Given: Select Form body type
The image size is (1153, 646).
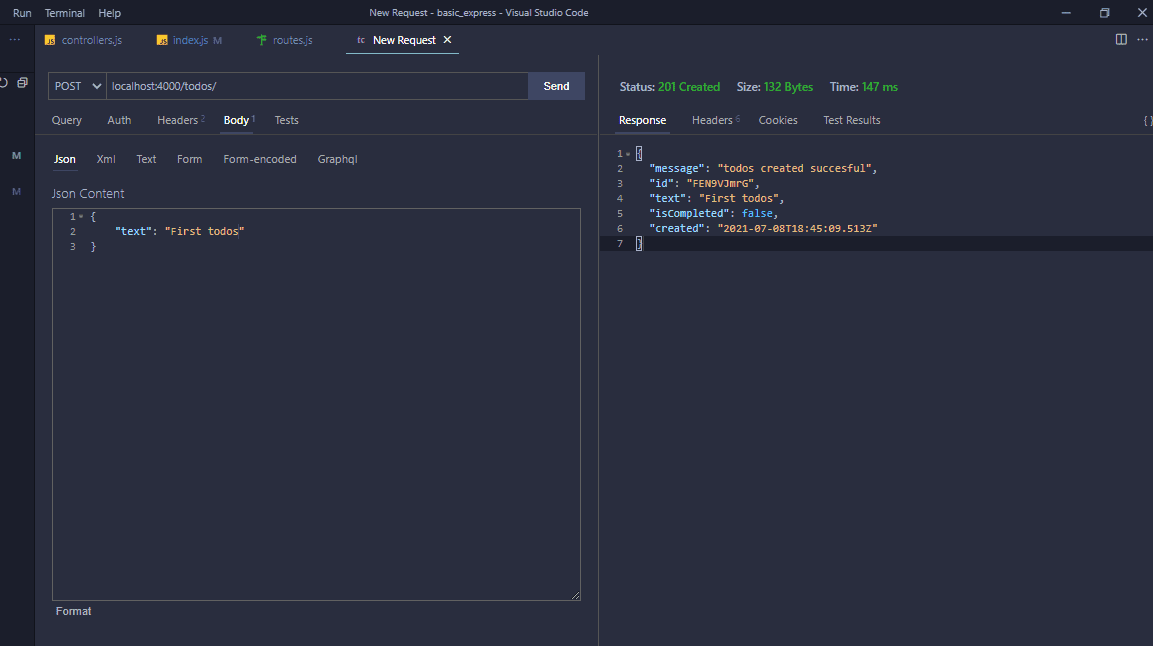Looking at the screenshot, I should point(190,159).
